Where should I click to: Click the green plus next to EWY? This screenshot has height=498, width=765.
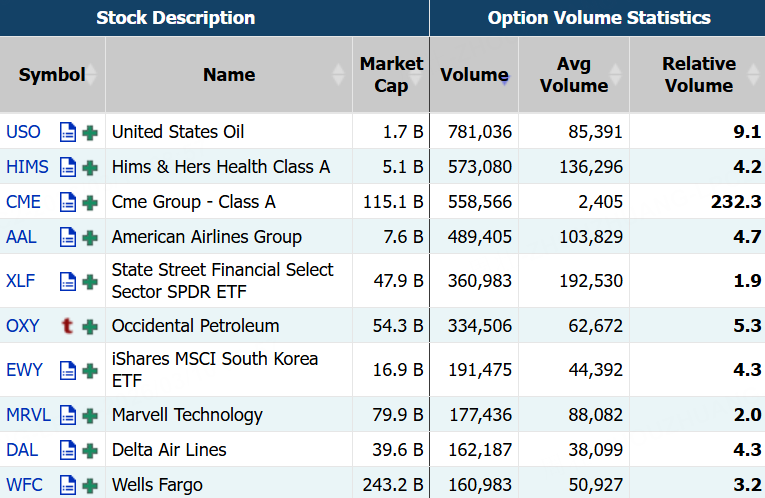tap(91, 370)
